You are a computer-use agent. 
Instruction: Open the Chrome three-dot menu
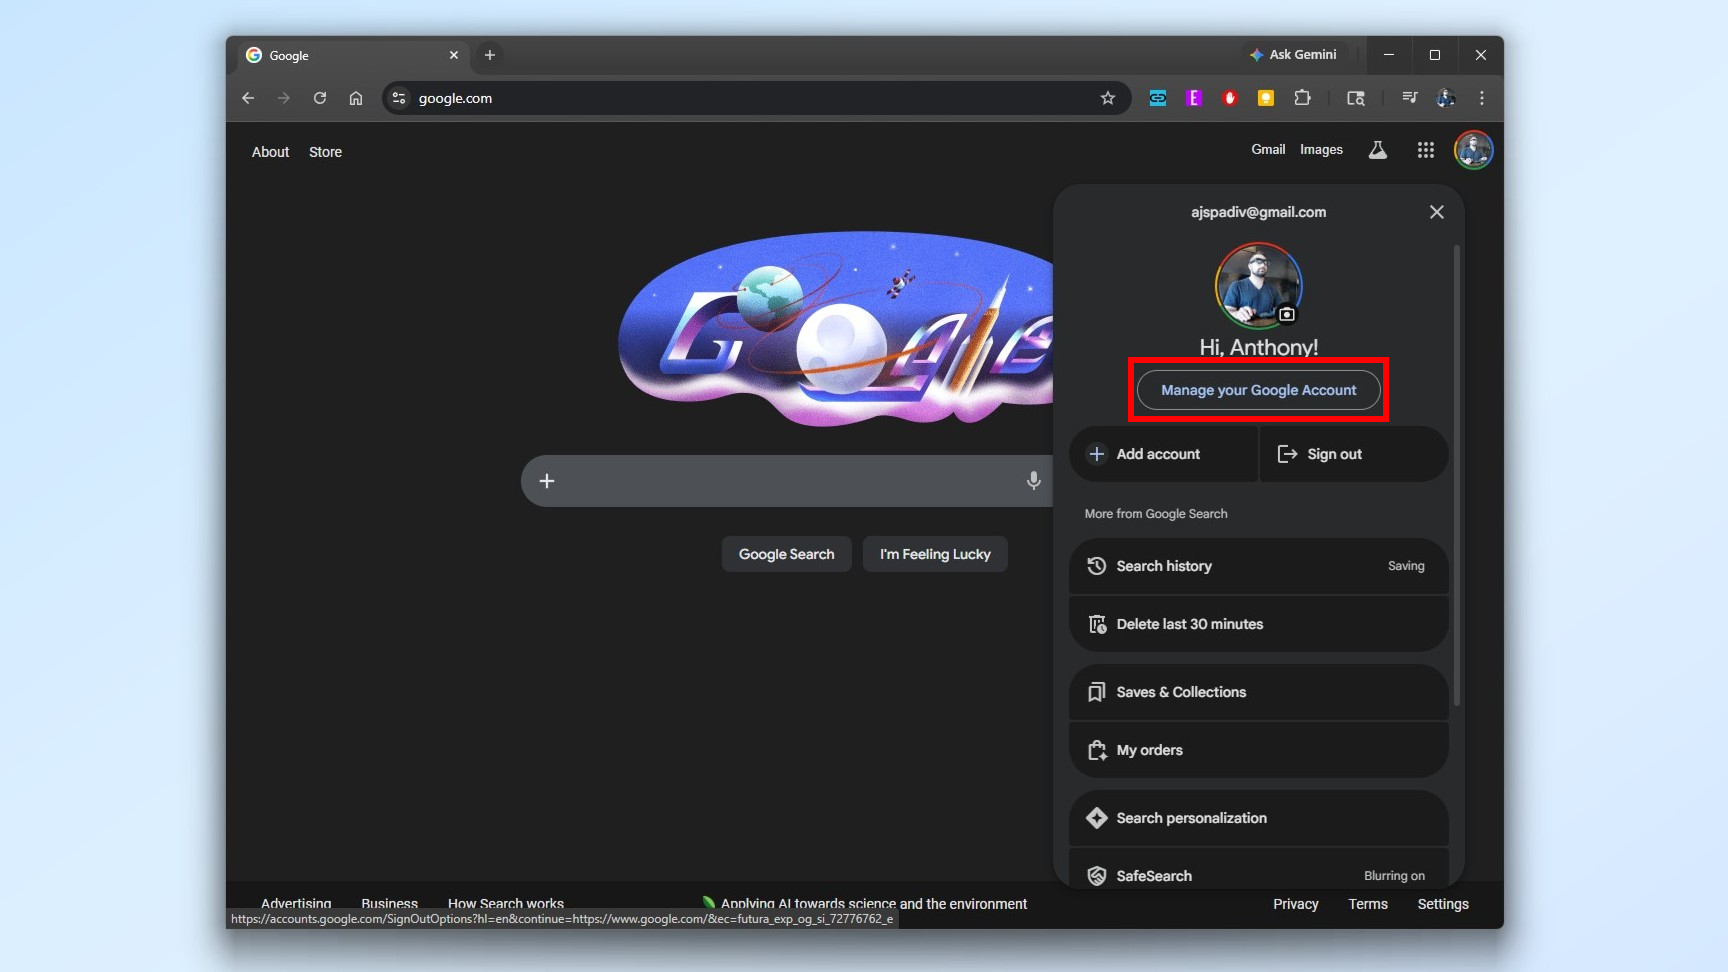(1481, 97)
